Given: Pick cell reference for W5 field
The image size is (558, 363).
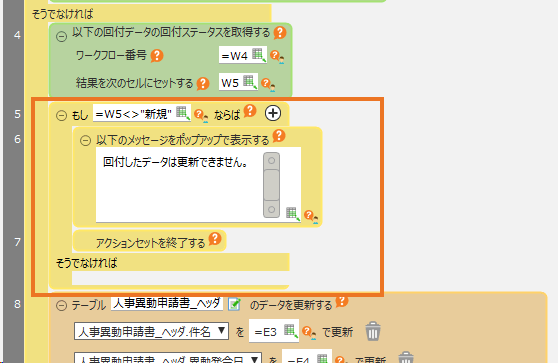Looking at the screenshot, I should tap(250, 82).
